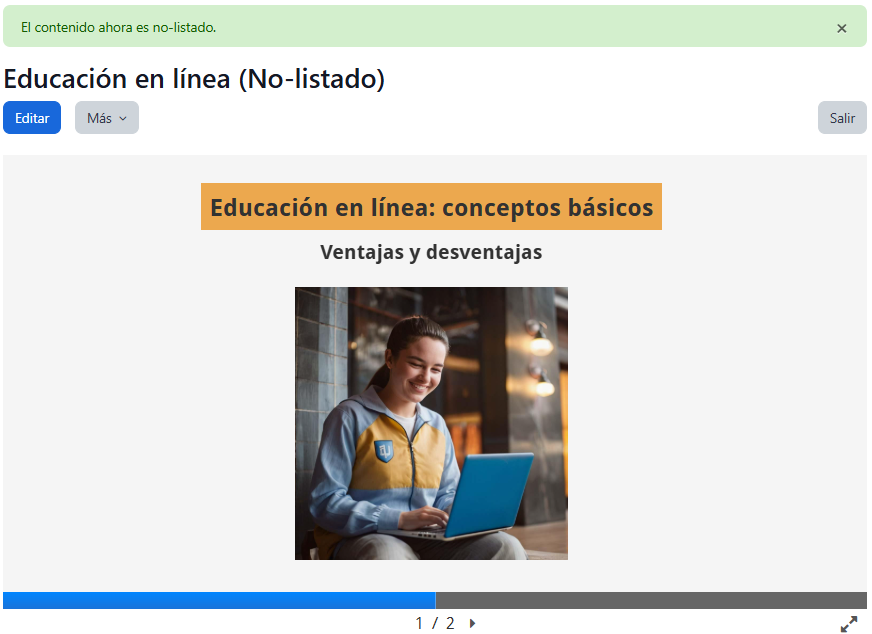Image resolution: width=872 pixels, height=634 pixels.
Task: Click the student with laptop photo
Action: [x=431, y=423]
